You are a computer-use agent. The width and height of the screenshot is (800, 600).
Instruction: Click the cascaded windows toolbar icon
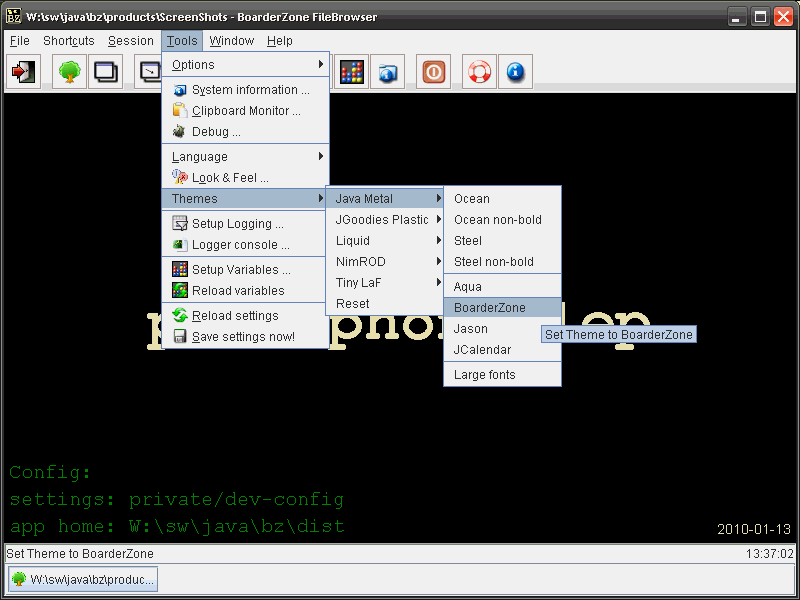[x=106, y=72]
